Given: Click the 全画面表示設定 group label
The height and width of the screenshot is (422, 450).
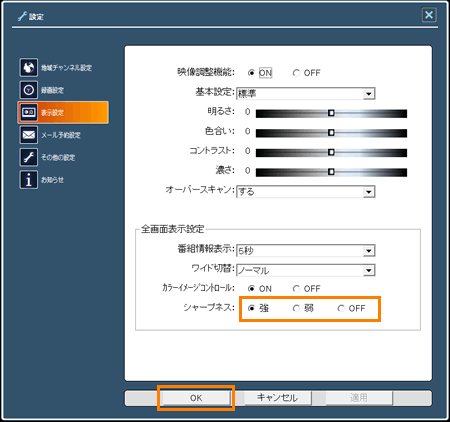Looking at the screenshot, I should click(172, 229).
